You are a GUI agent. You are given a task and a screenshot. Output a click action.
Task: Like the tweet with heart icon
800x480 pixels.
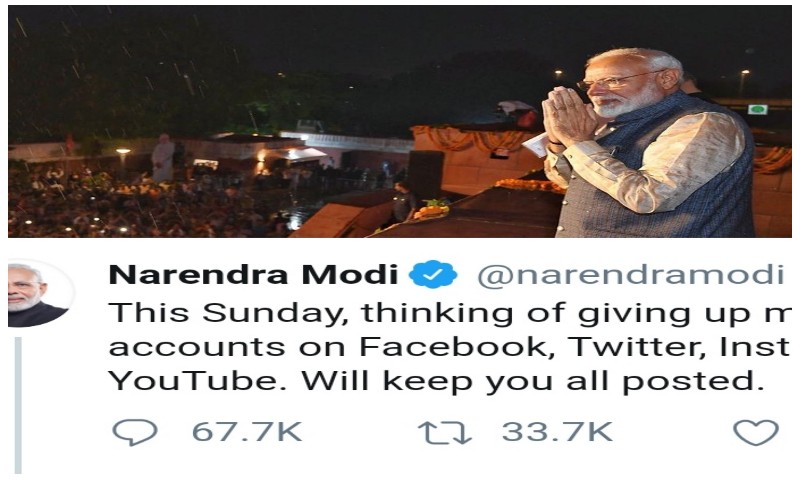click(x=756, y=433)
